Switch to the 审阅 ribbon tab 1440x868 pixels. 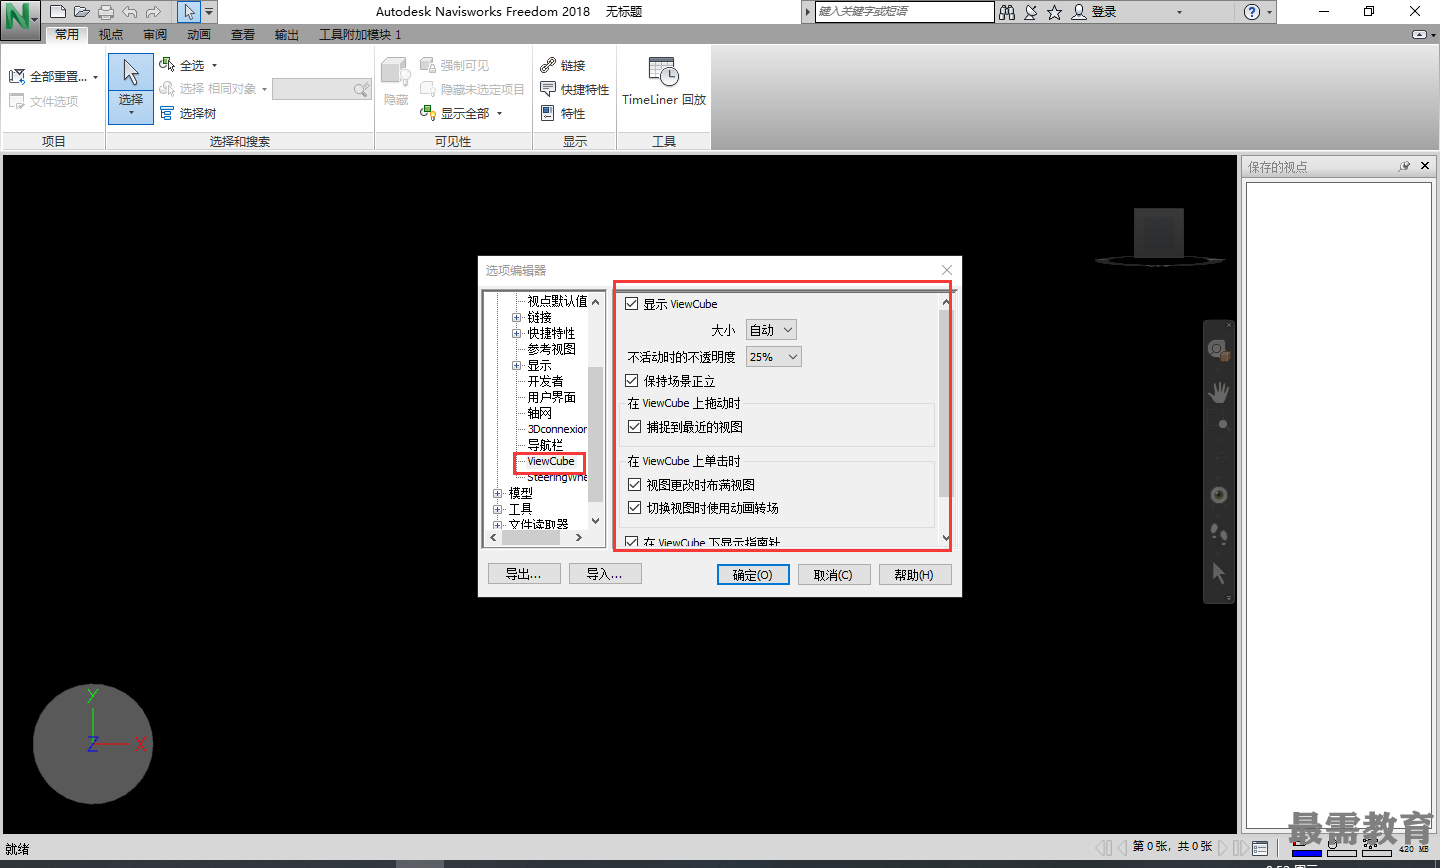click(155, 34)
